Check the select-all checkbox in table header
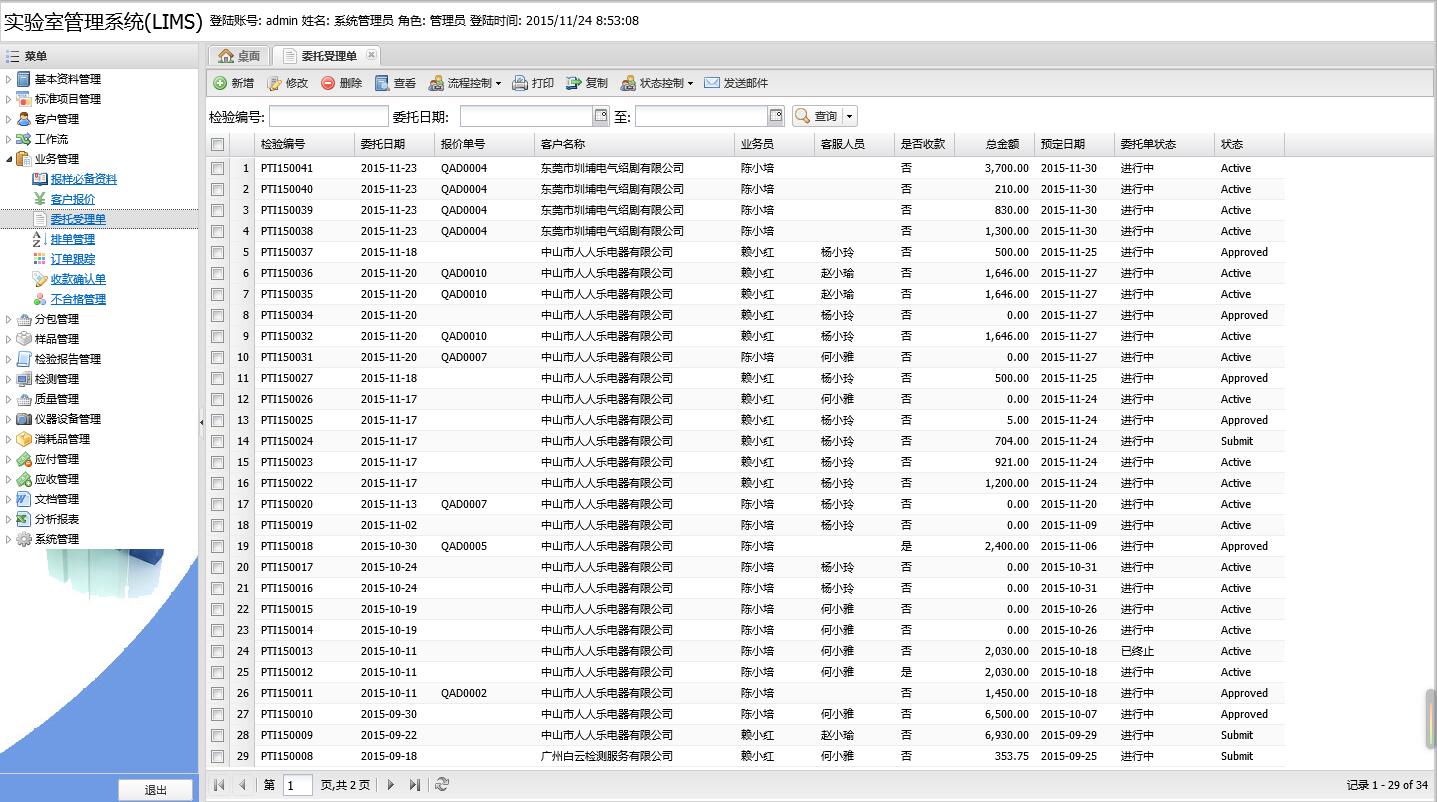This screenshot has height=802, width=1437. (x=217, y=145)
